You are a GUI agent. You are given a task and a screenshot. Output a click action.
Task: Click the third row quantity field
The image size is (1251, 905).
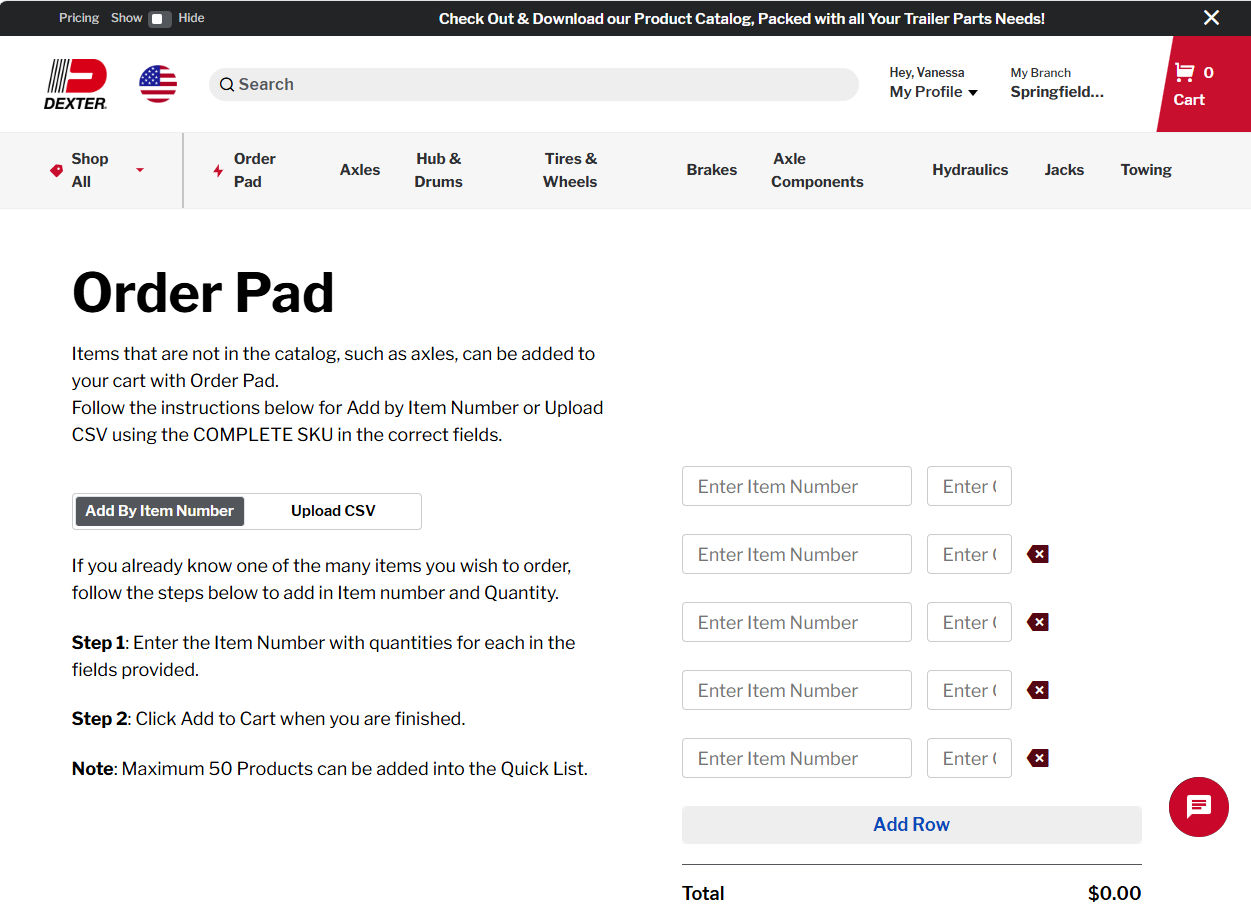tap(969, 622)
